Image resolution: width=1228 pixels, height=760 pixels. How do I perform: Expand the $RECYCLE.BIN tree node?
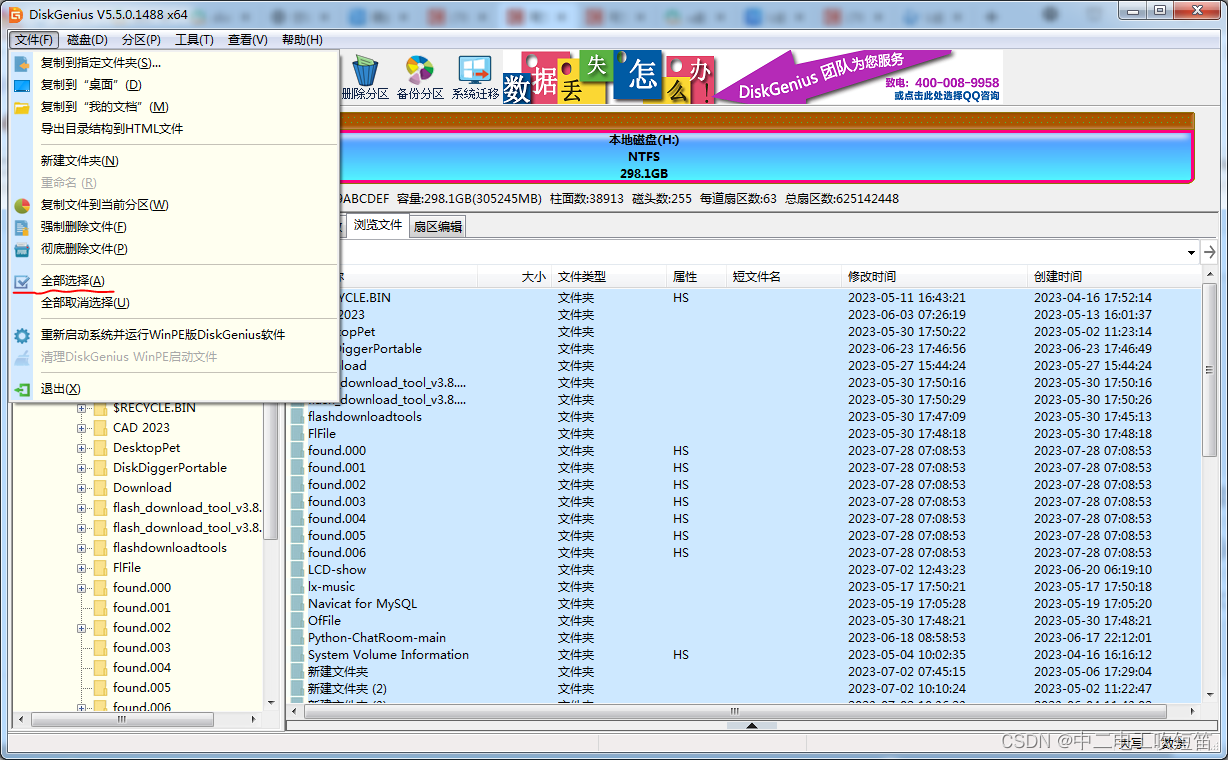pyautogui.click(x=82, y=408)
